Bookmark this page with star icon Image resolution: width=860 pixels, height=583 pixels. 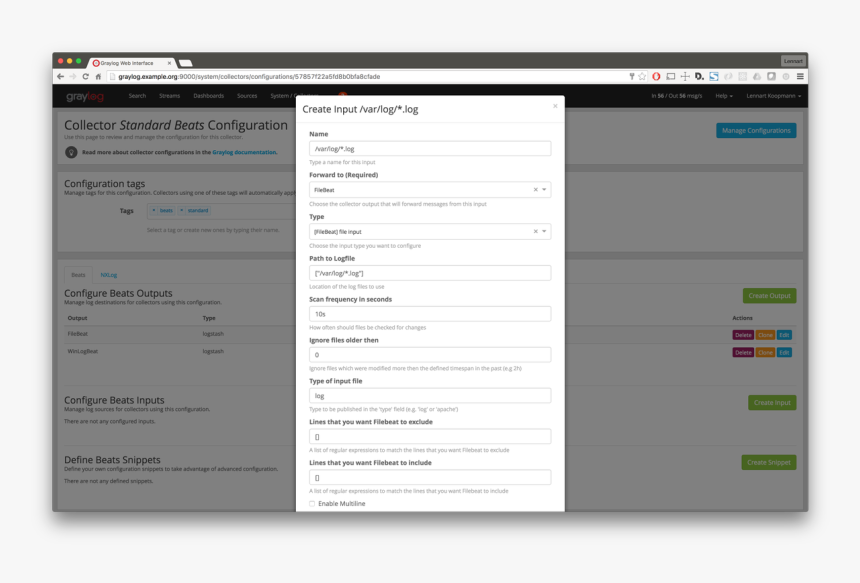pyautogui.click(x=642, y=77)
